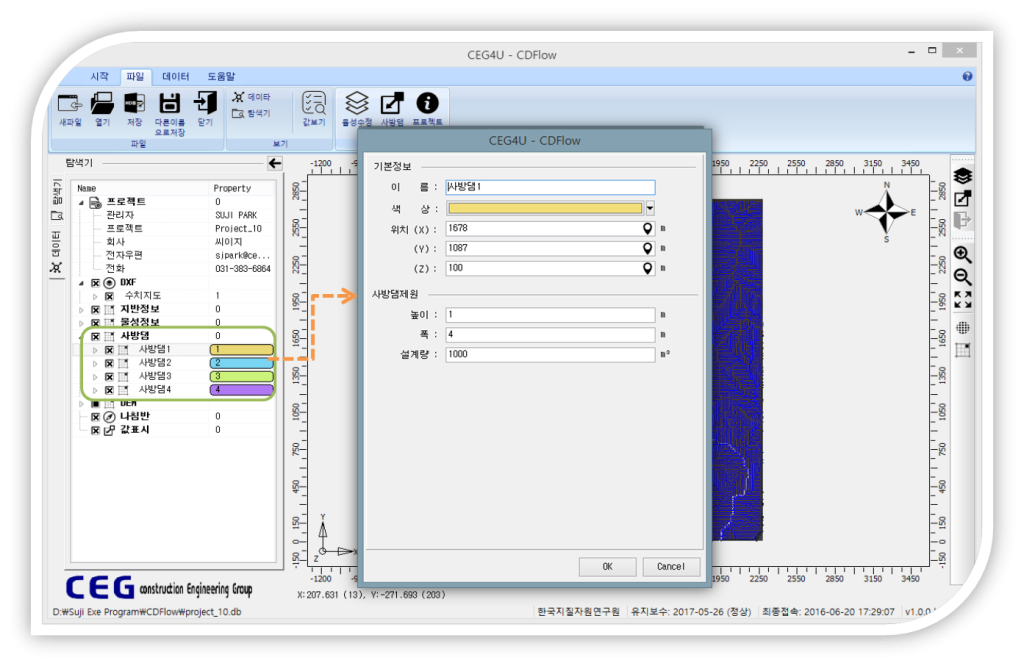Screen dimensions: 1024x666
Task: Click the export square icon in the right toolbar
Action: click(x=963, y=198)
